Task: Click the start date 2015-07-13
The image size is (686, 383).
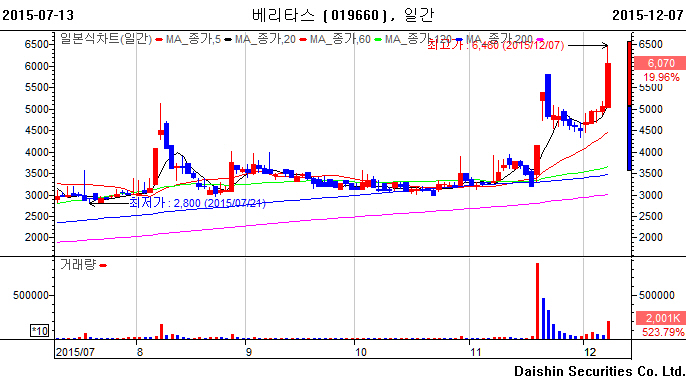Action: click(x=38, y=15)
